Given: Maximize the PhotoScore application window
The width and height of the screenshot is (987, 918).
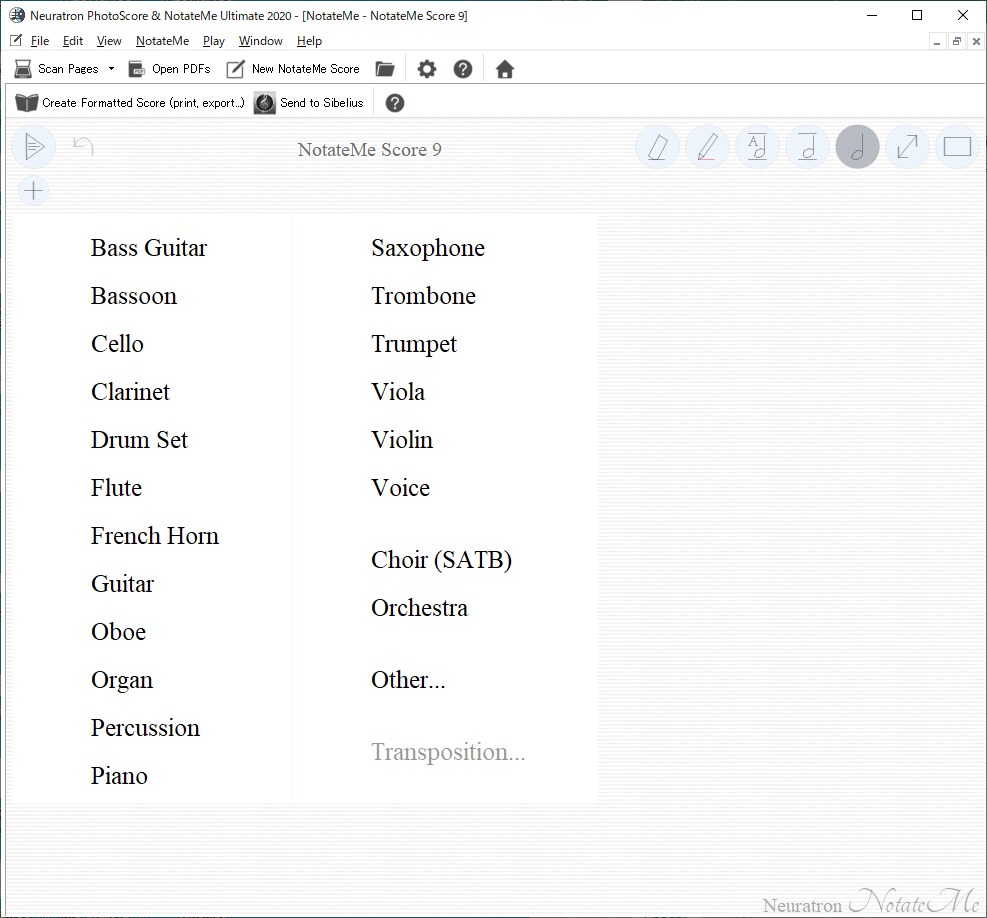Looking at the screenshot, I should click(917, 15).
